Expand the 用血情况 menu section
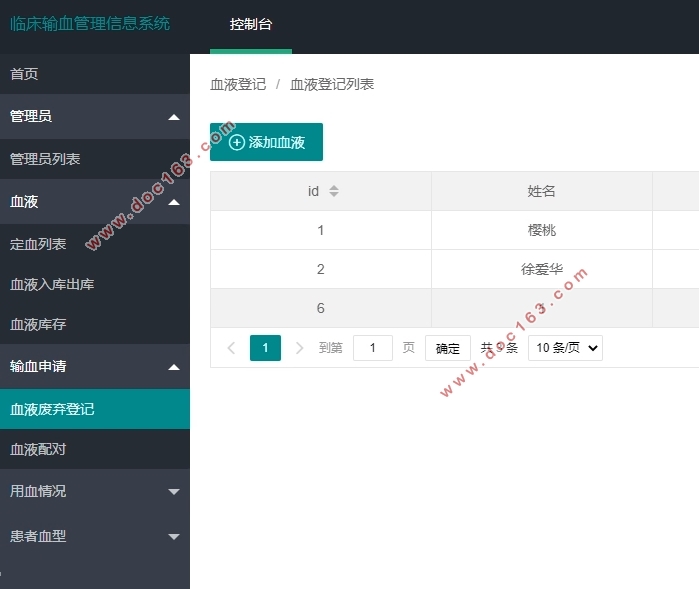The image size is (699, 589). [x=95, y=491]
